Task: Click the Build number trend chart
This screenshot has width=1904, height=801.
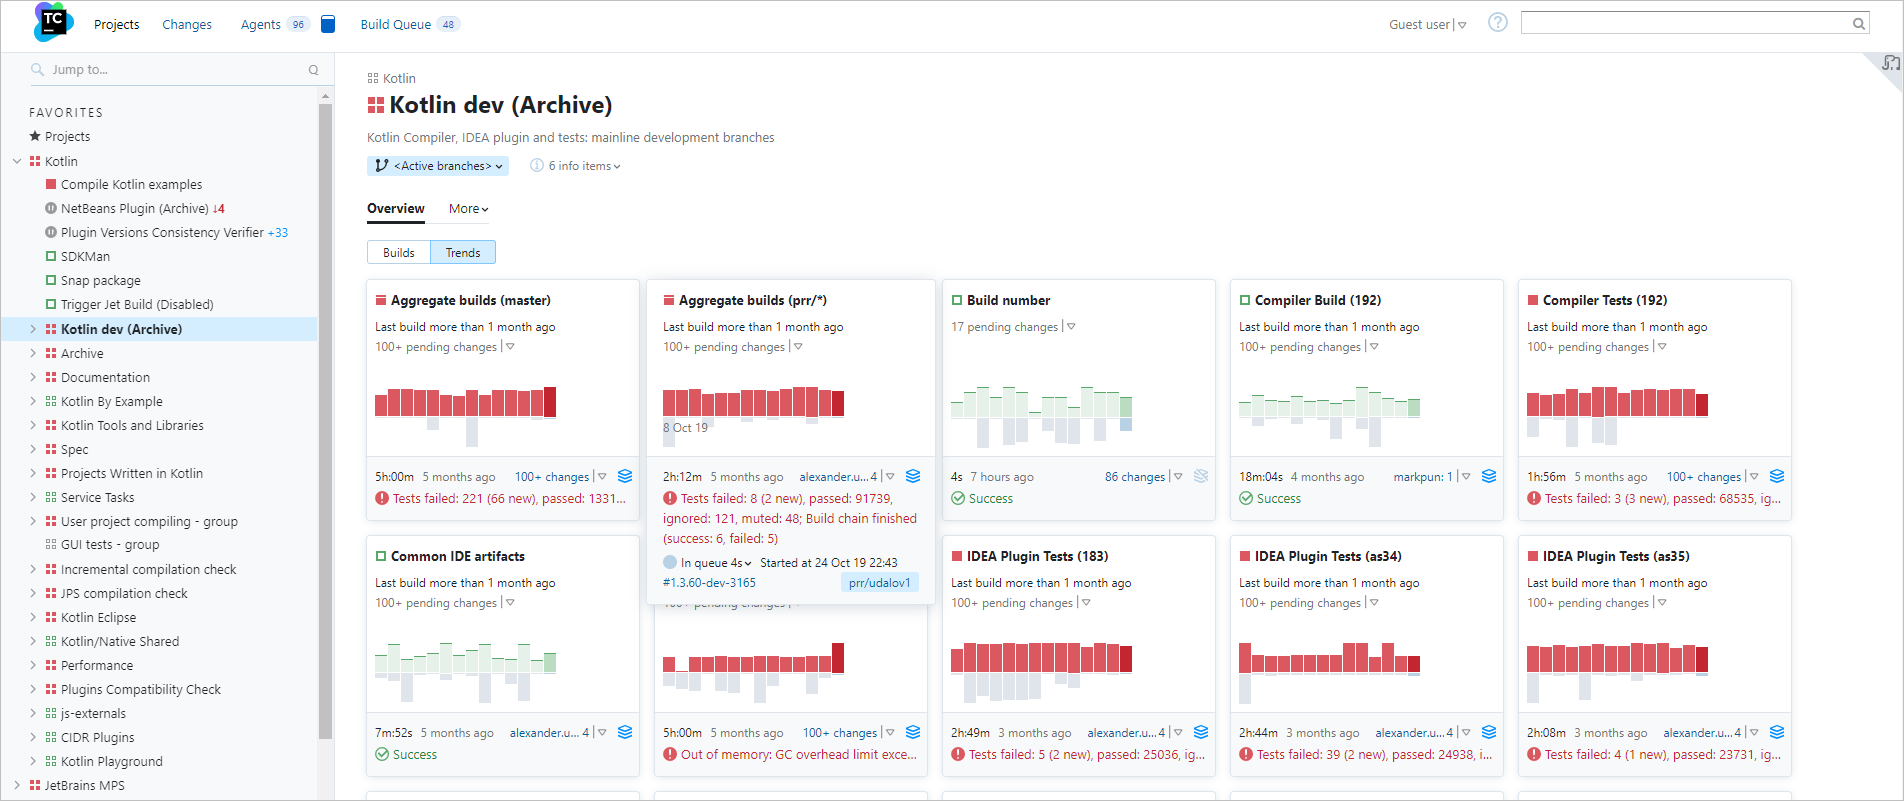Action: [x=1041, y=414]
